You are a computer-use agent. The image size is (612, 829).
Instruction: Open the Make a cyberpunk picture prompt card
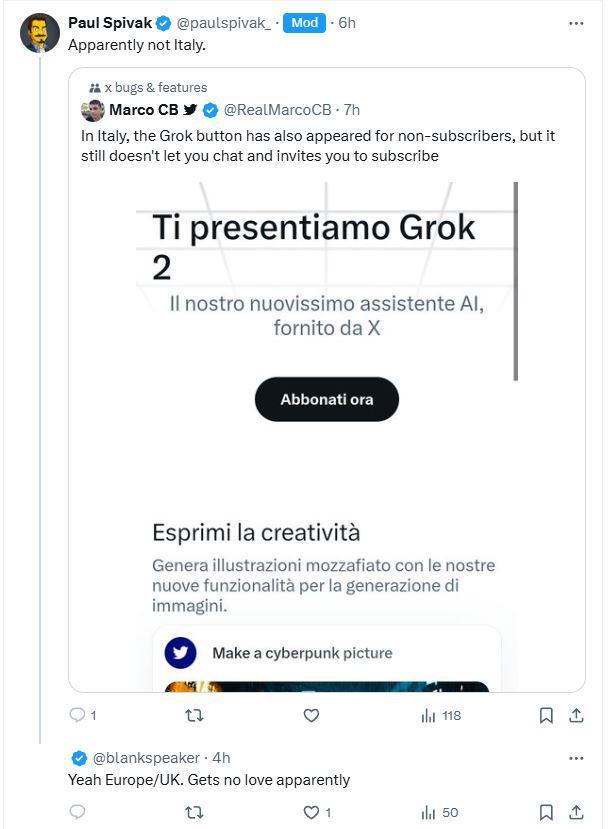[x=326, y=653]
